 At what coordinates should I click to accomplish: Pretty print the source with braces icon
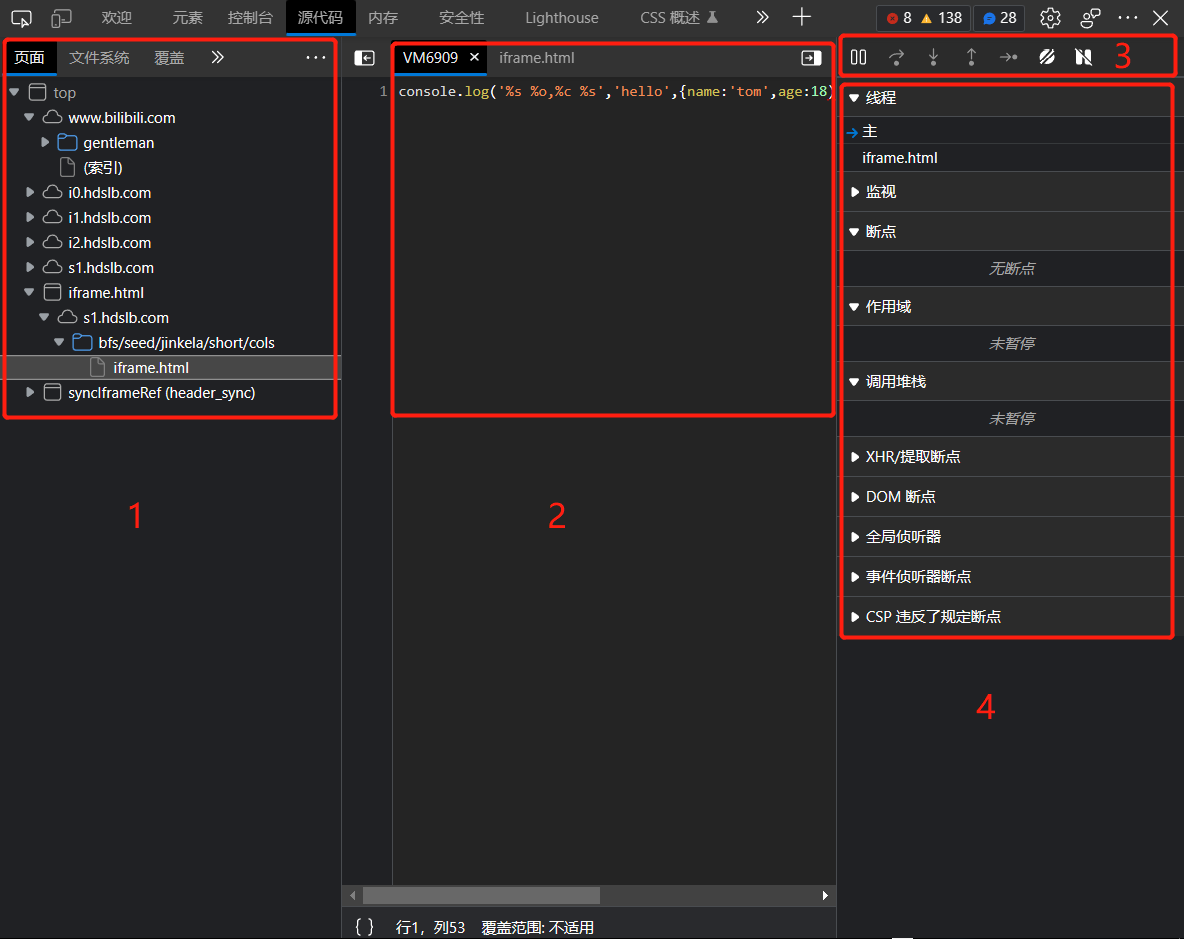[x=364, y=927]
